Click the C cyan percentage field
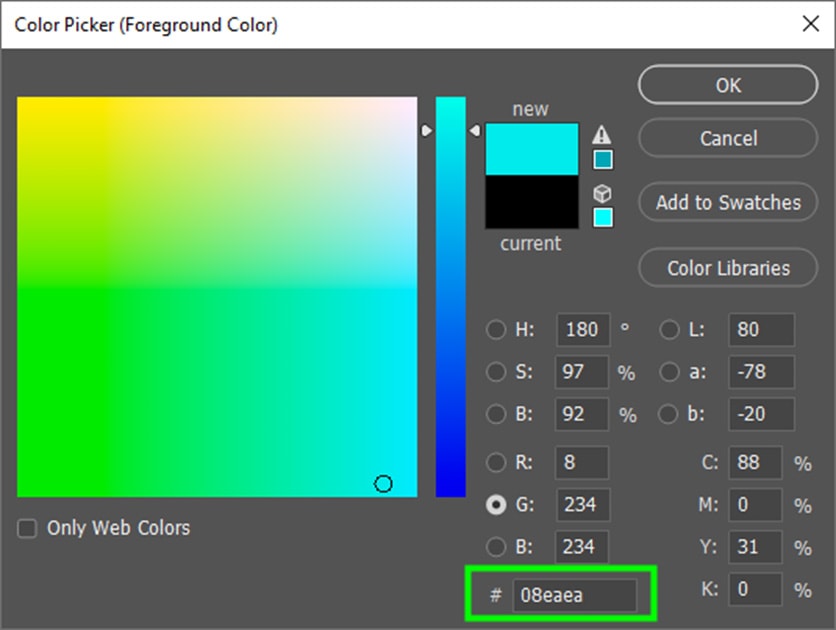 (755, 462)
